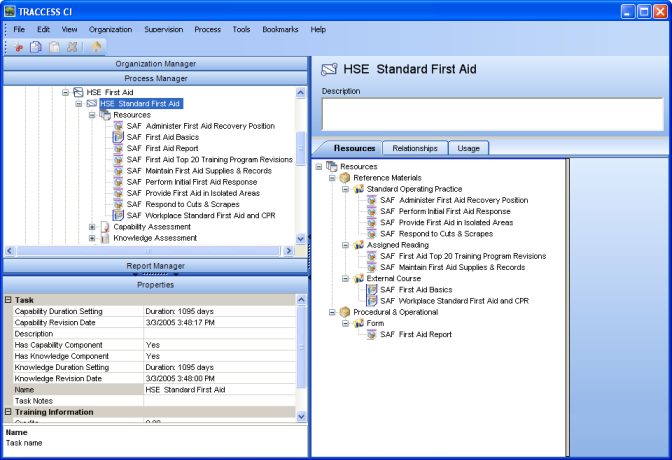672x460 pixels.
Task: Open the Report Manager panel
Action: click(156, 266)
